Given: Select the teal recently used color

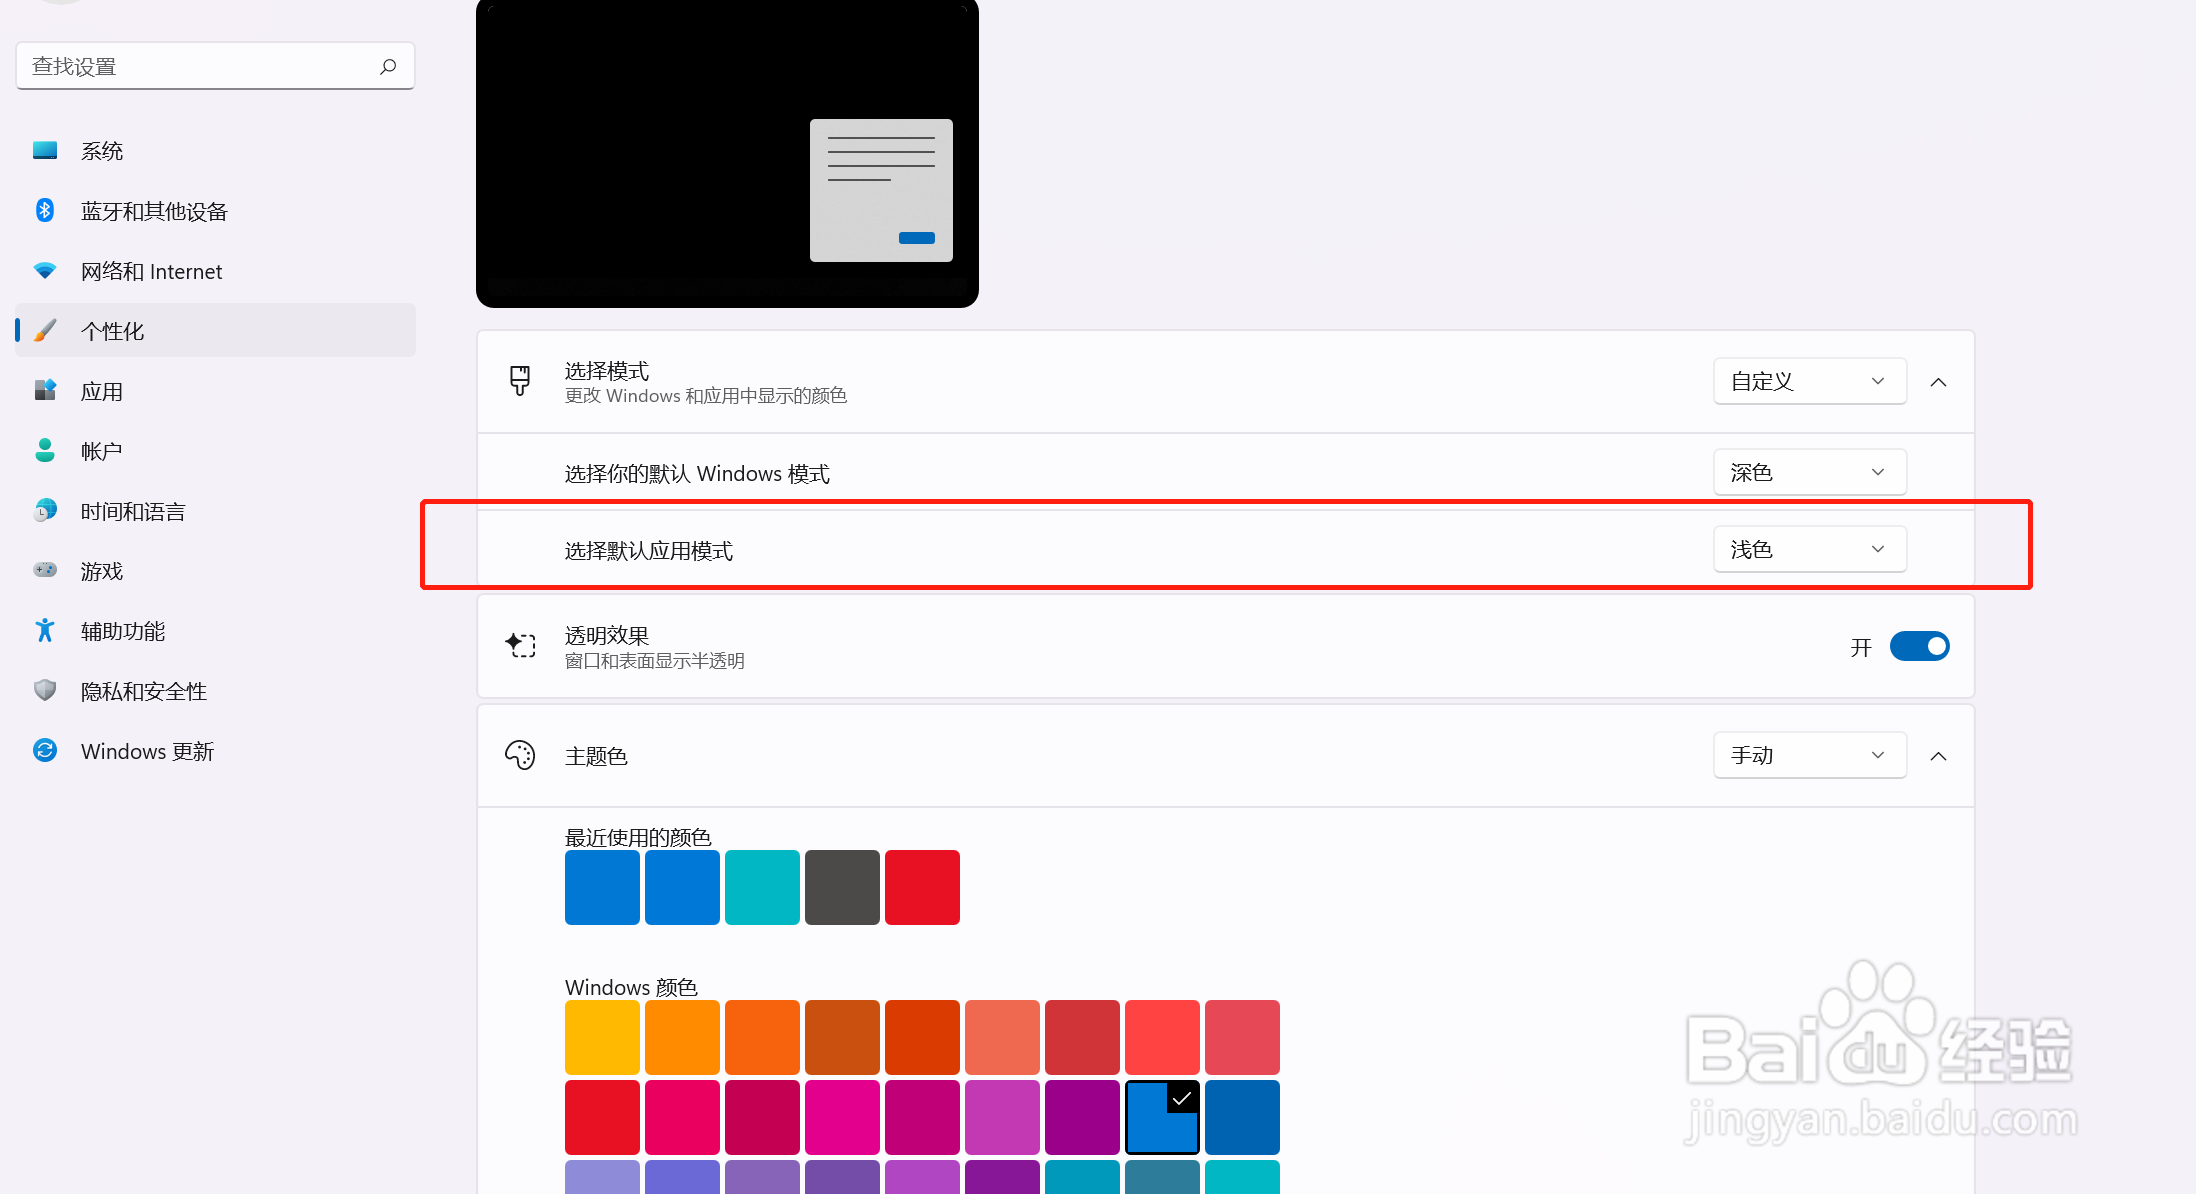Looking at the screenshot, I should tap(762, 887).
